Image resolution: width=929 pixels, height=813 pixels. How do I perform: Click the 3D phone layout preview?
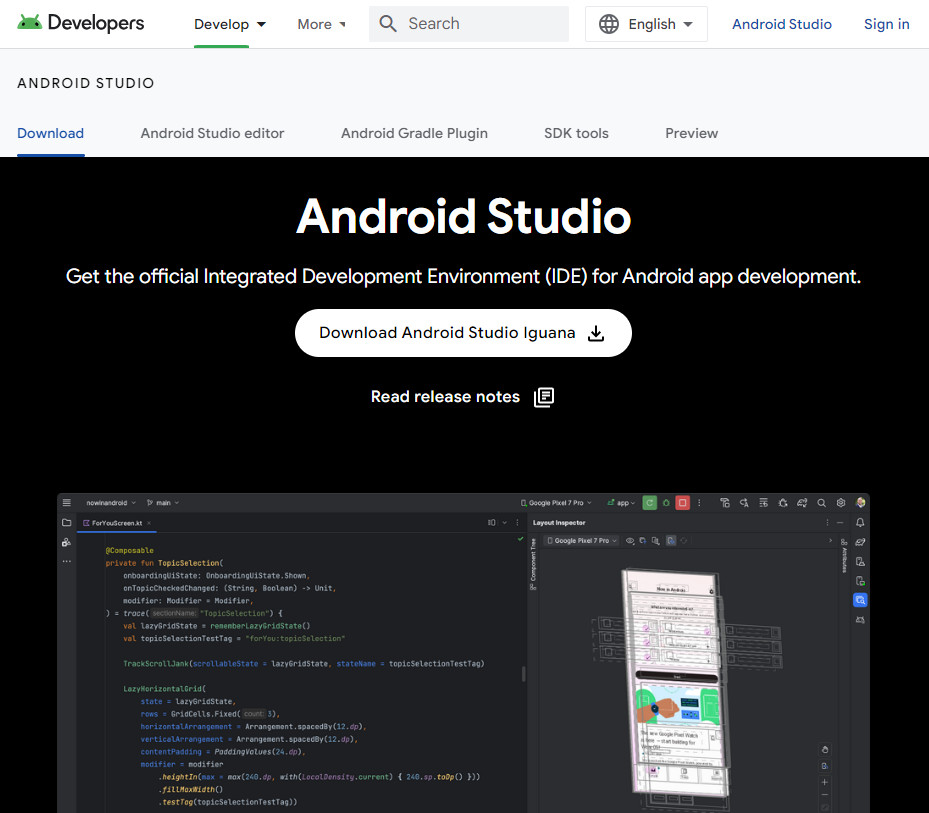point(675,683)
